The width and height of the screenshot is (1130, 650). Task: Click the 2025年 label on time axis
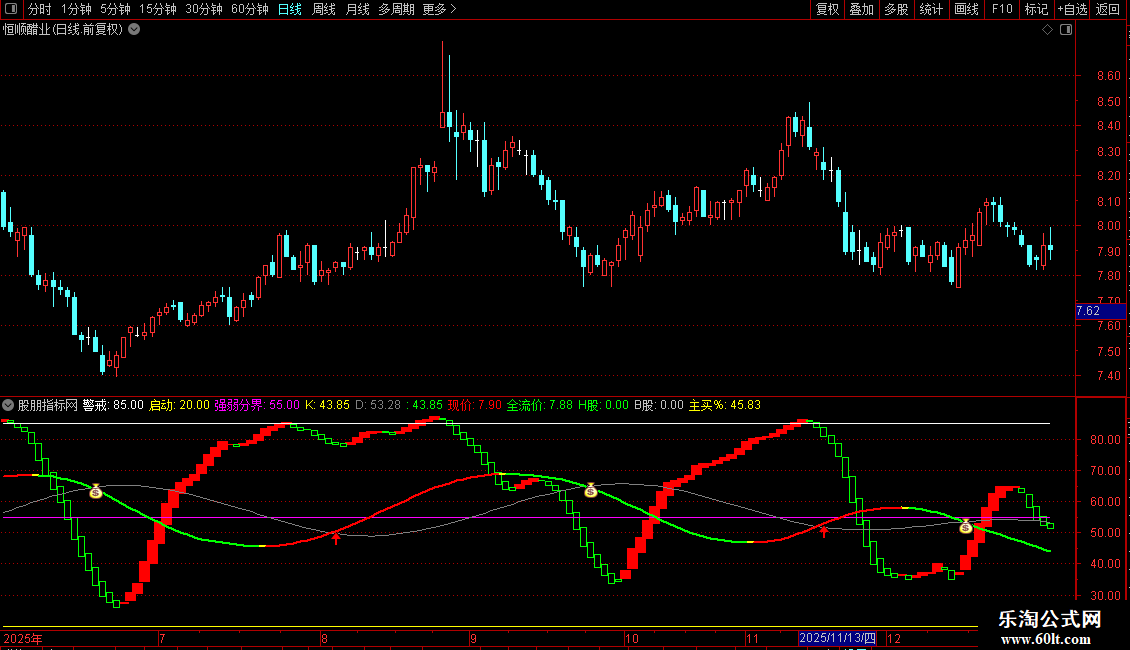(23, 638)
